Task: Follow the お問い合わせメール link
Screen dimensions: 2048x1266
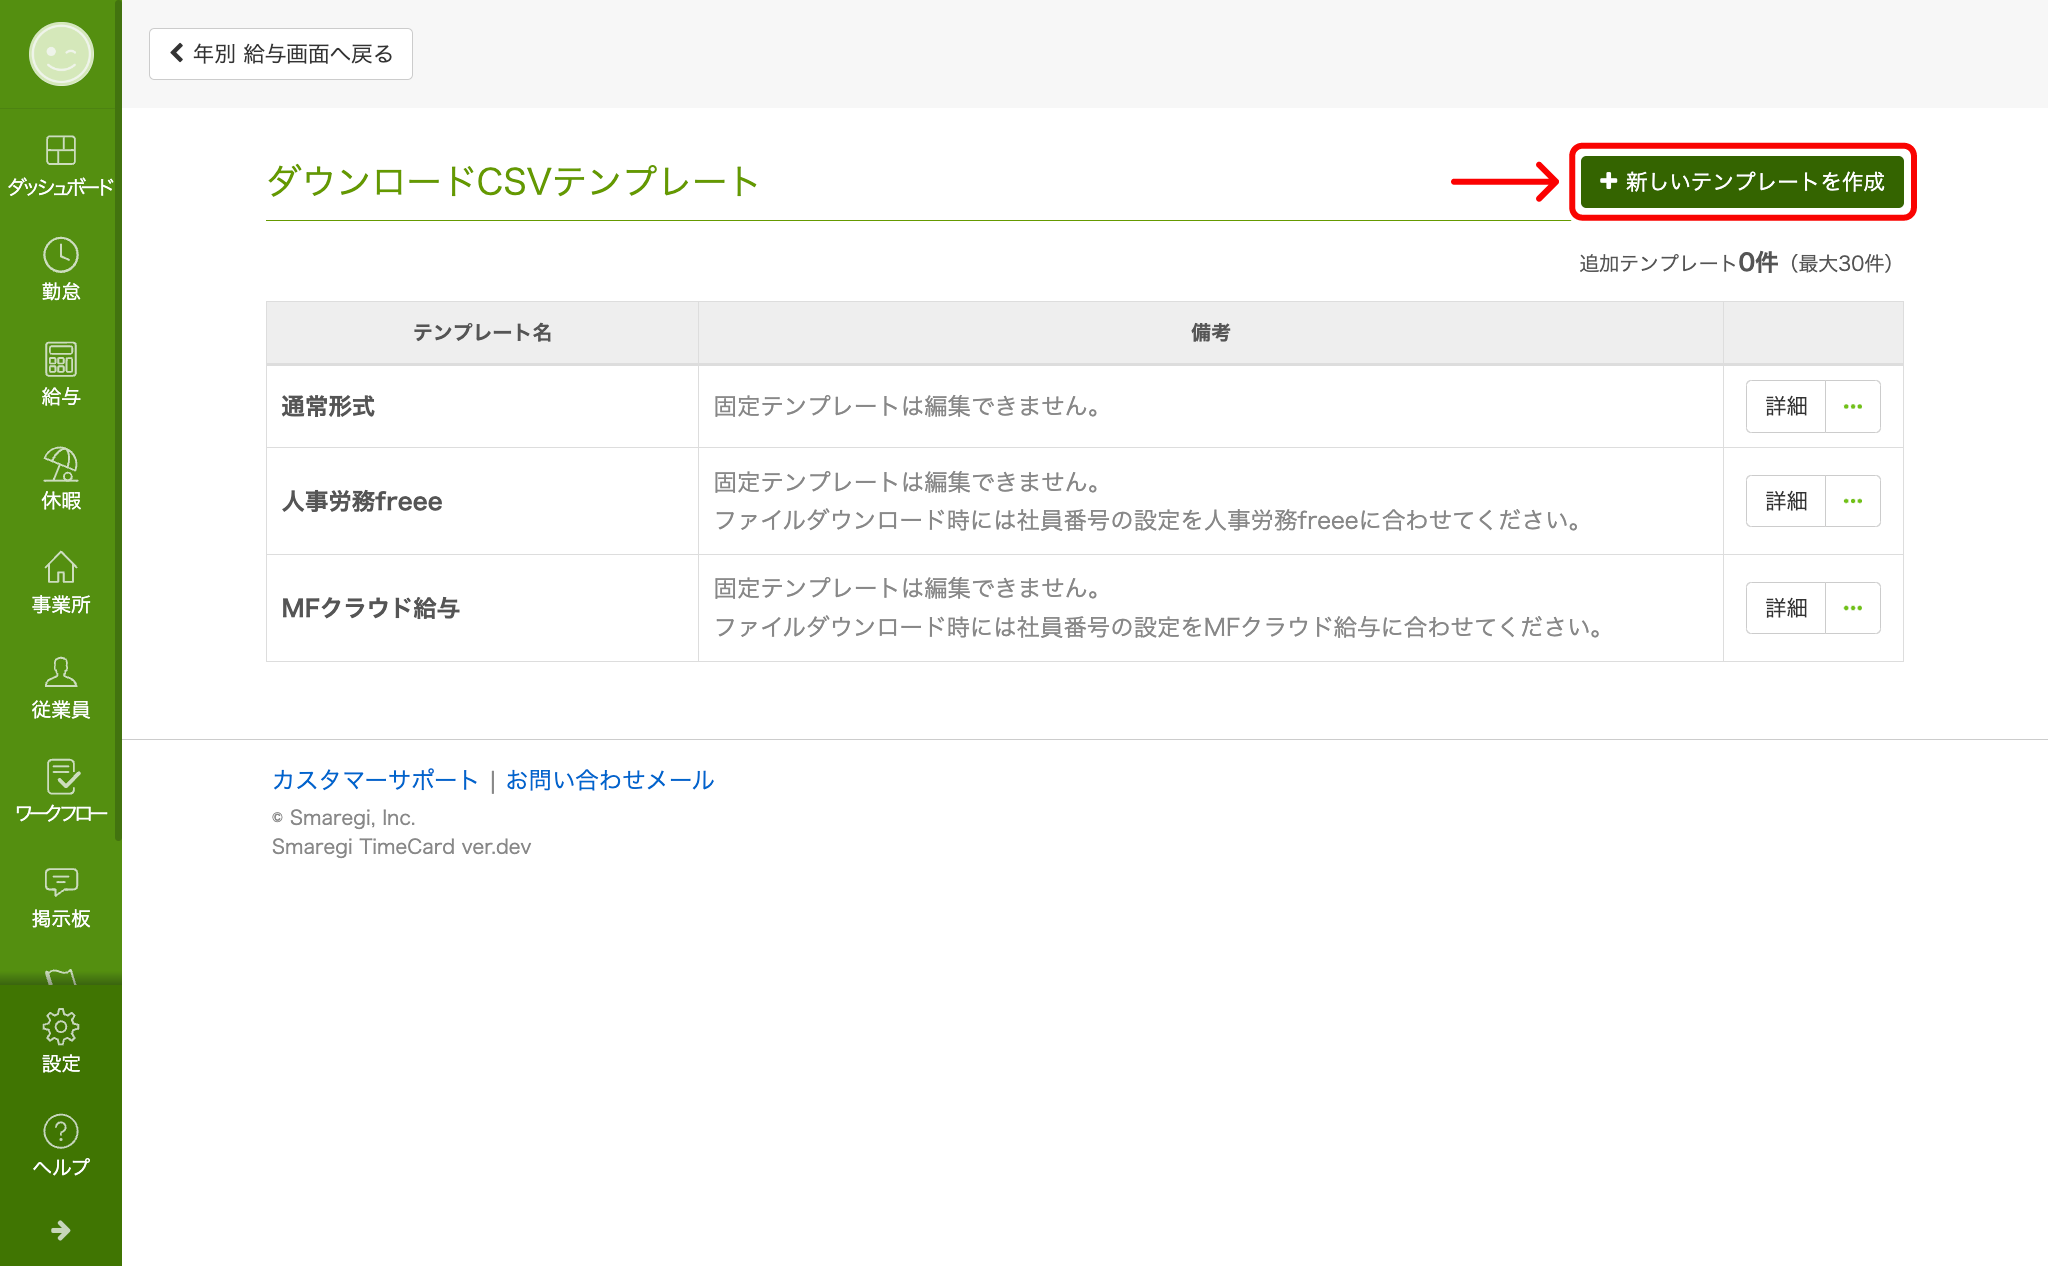Action: pyautogui.click(x=610, y=780)
